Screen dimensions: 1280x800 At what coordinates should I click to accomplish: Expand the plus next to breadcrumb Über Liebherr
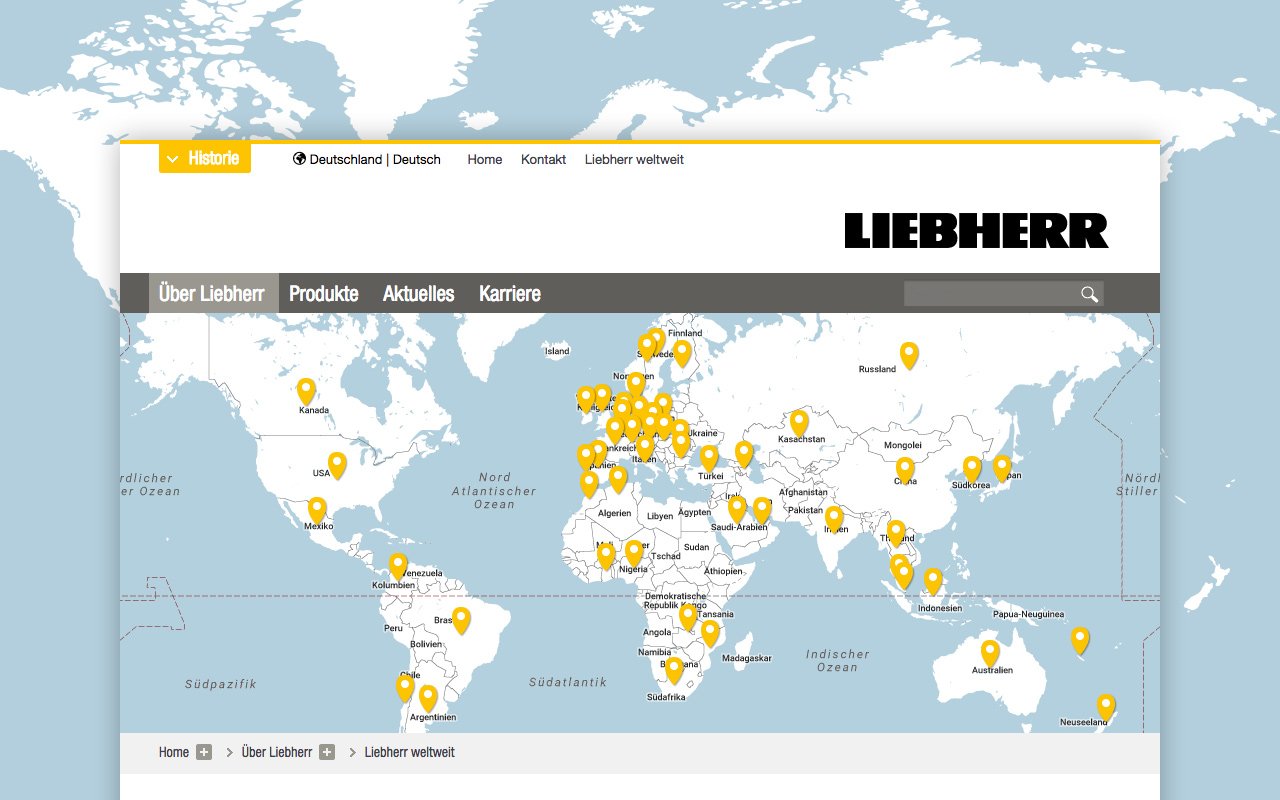pyautogui.click(x=327, y=752)
